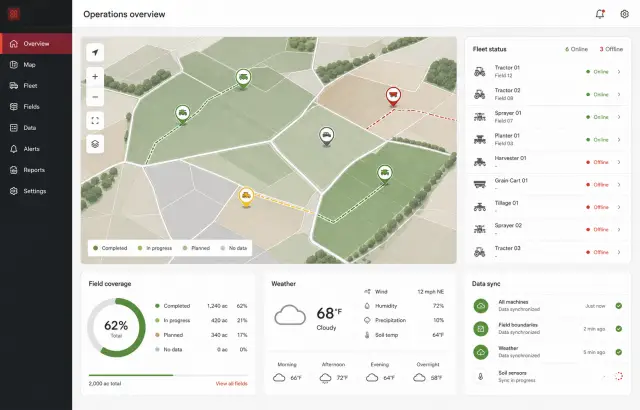Viewport: 640px width, 410px height.
Task: Open settings gear in top bar
Action: point(624,14)
